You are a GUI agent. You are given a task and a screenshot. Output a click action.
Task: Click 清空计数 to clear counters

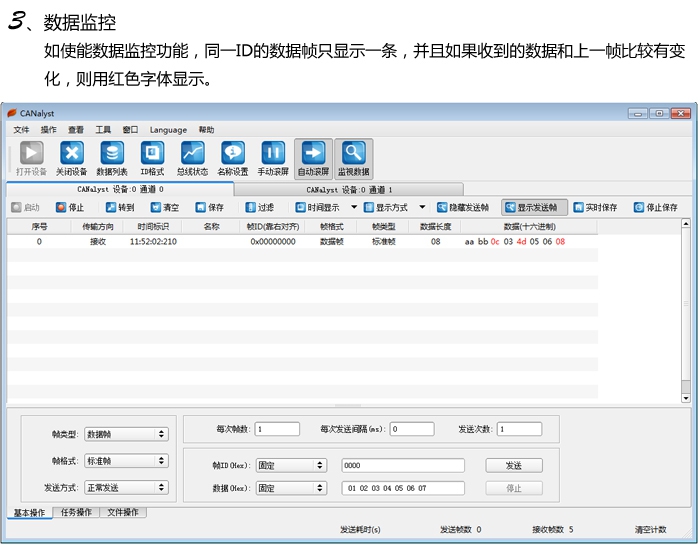click(650, 529)
